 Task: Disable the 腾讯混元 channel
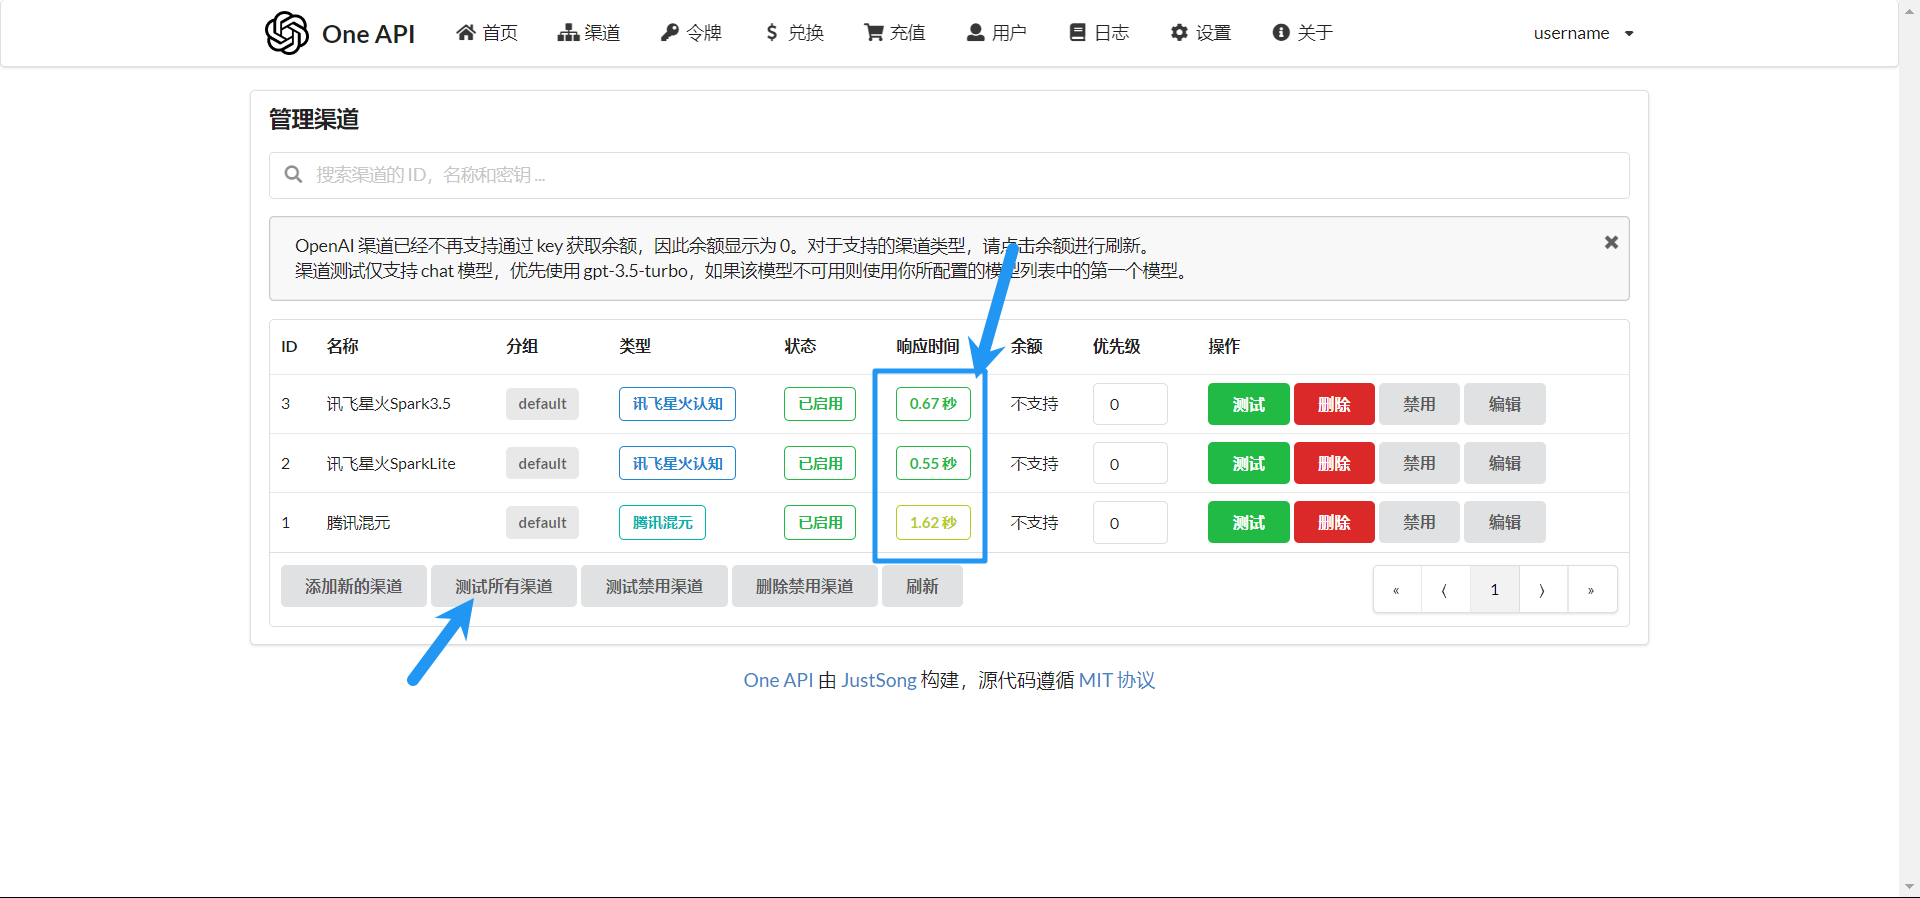click(1418, 523)
